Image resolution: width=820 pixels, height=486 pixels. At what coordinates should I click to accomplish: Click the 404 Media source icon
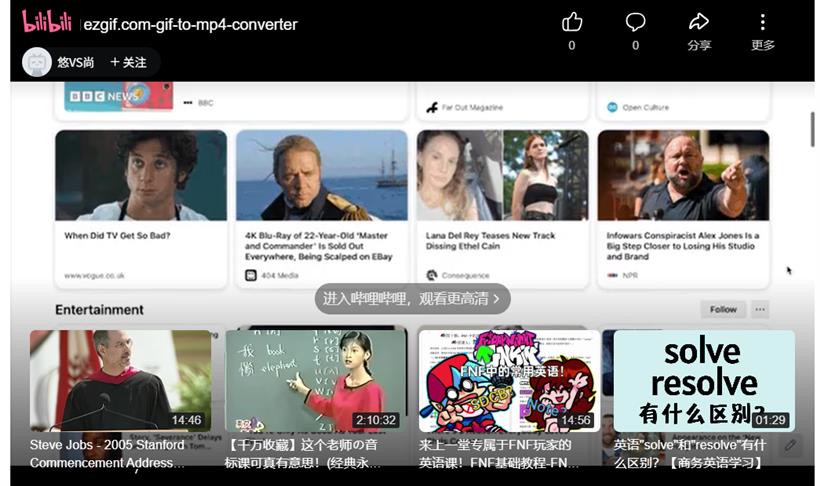click(x=250, y=275)
